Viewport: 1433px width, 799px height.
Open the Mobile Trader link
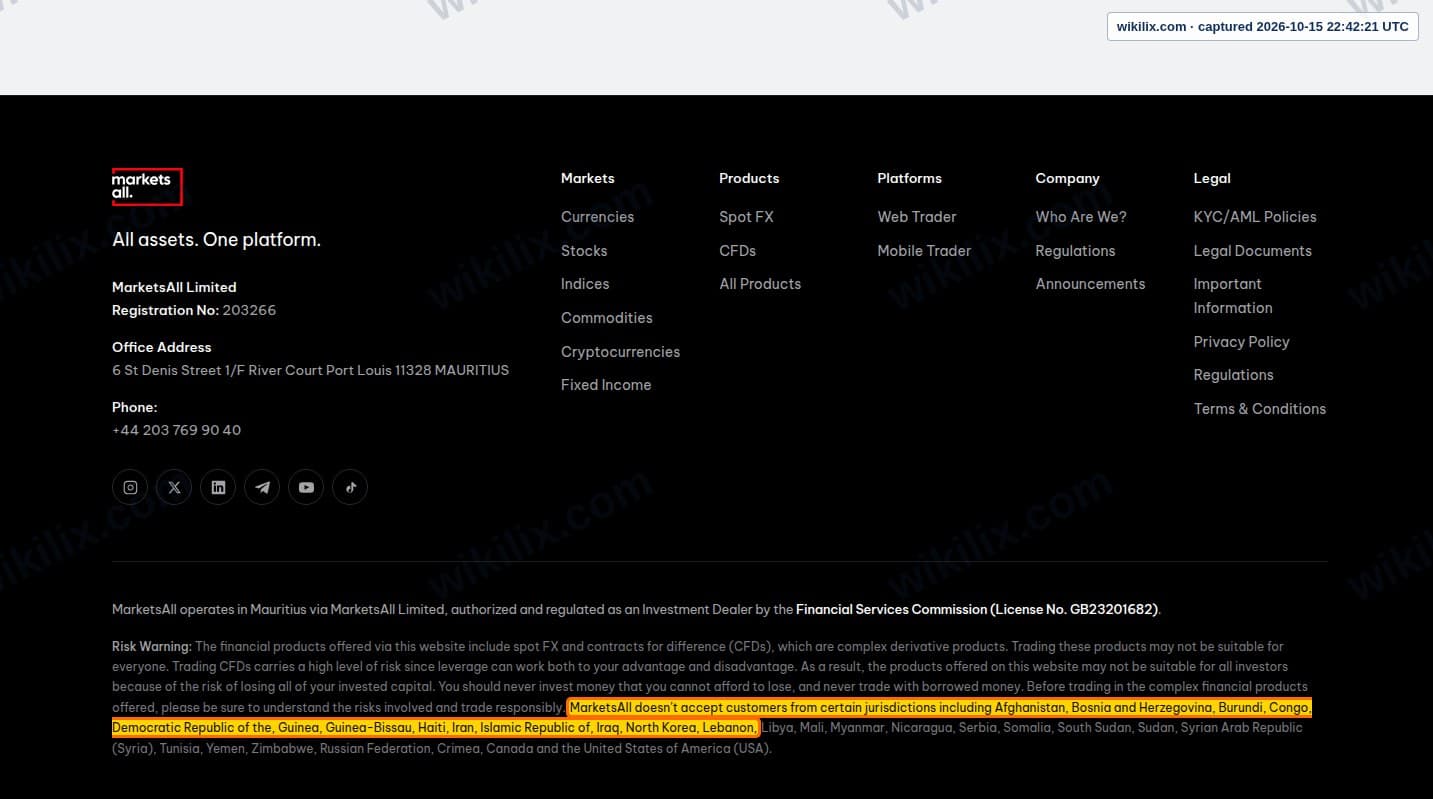924,251
